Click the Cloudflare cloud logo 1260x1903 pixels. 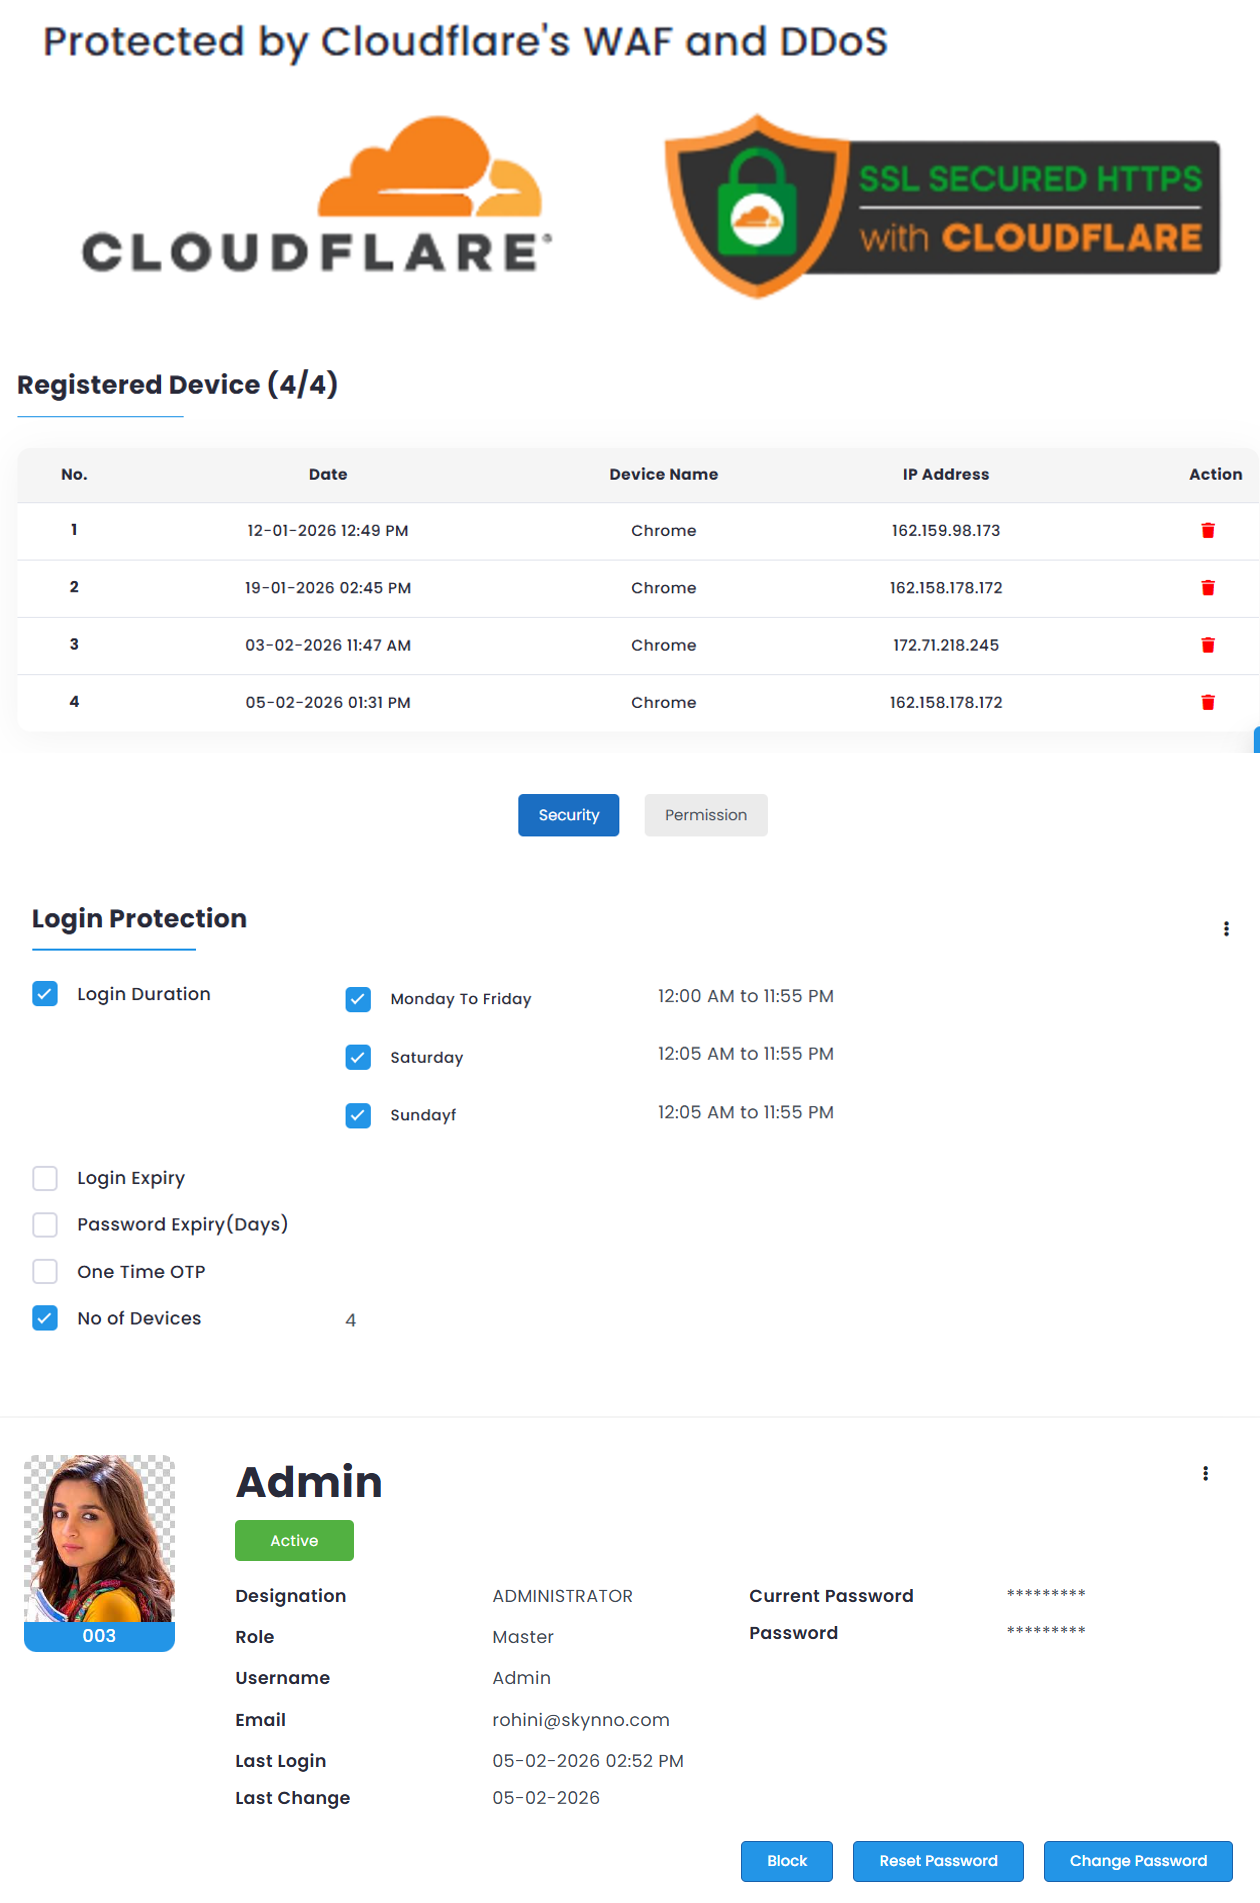(x=316, y=195)
